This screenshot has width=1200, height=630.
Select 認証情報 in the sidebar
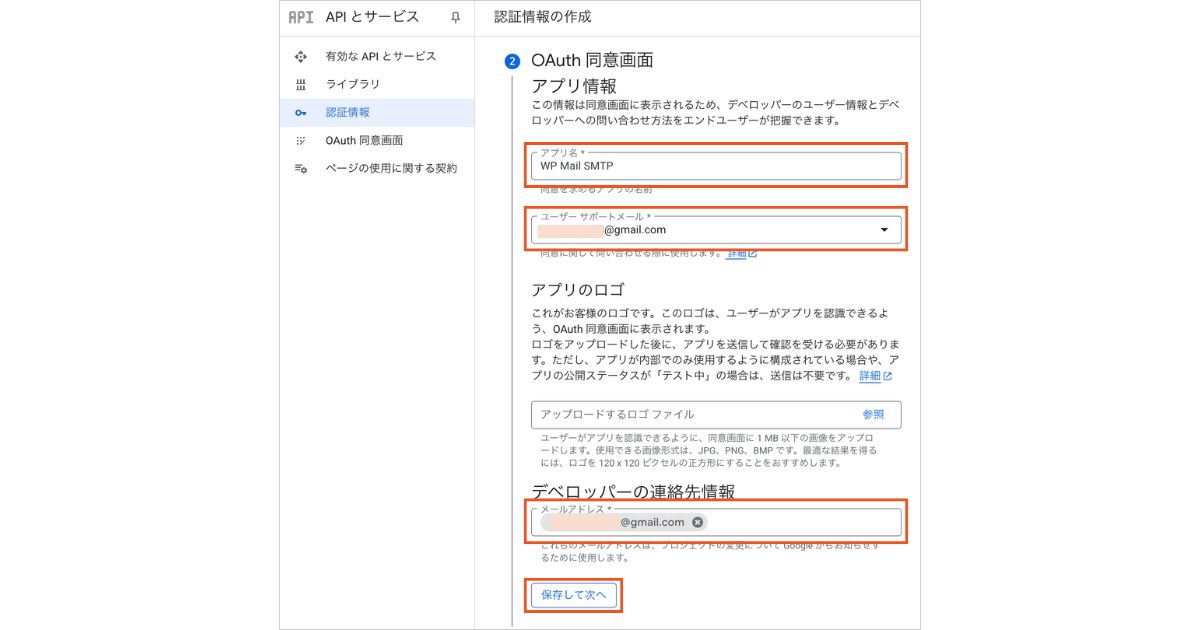click(347, 113)
